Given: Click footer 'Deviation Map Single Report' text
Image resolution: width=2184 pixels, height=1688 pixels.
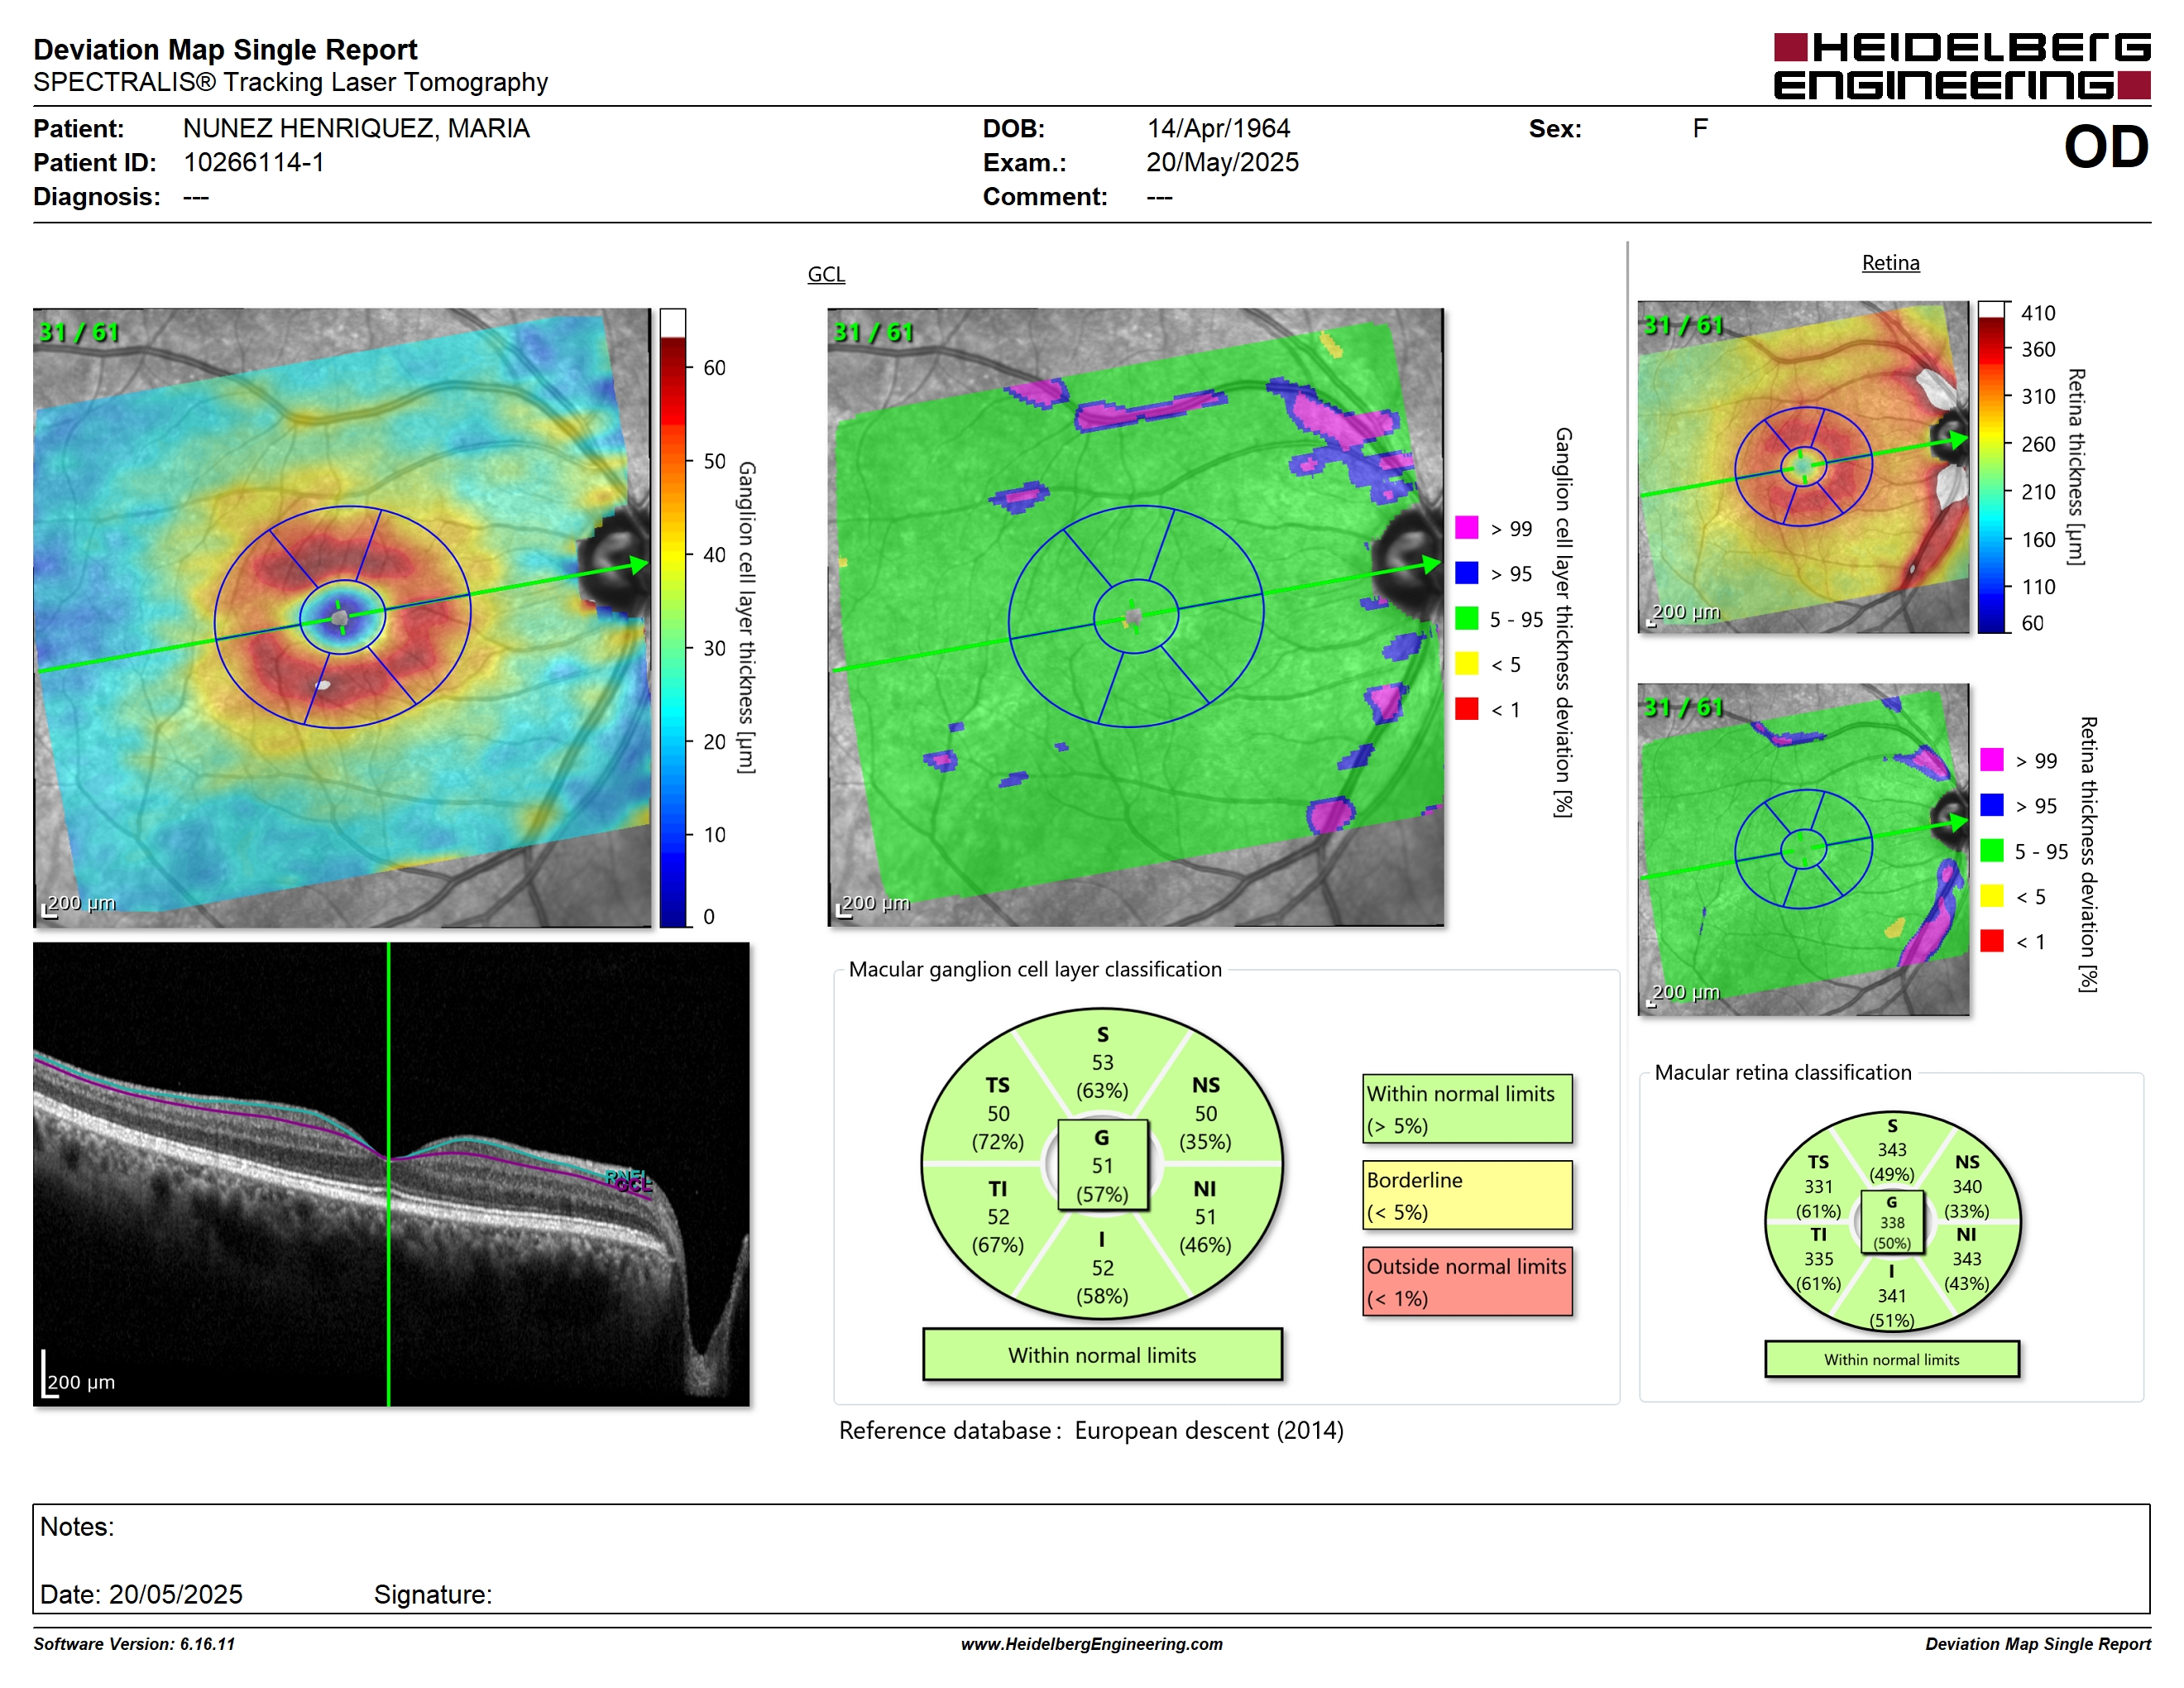Looking at the screenshot, I should (2037, 1644).
